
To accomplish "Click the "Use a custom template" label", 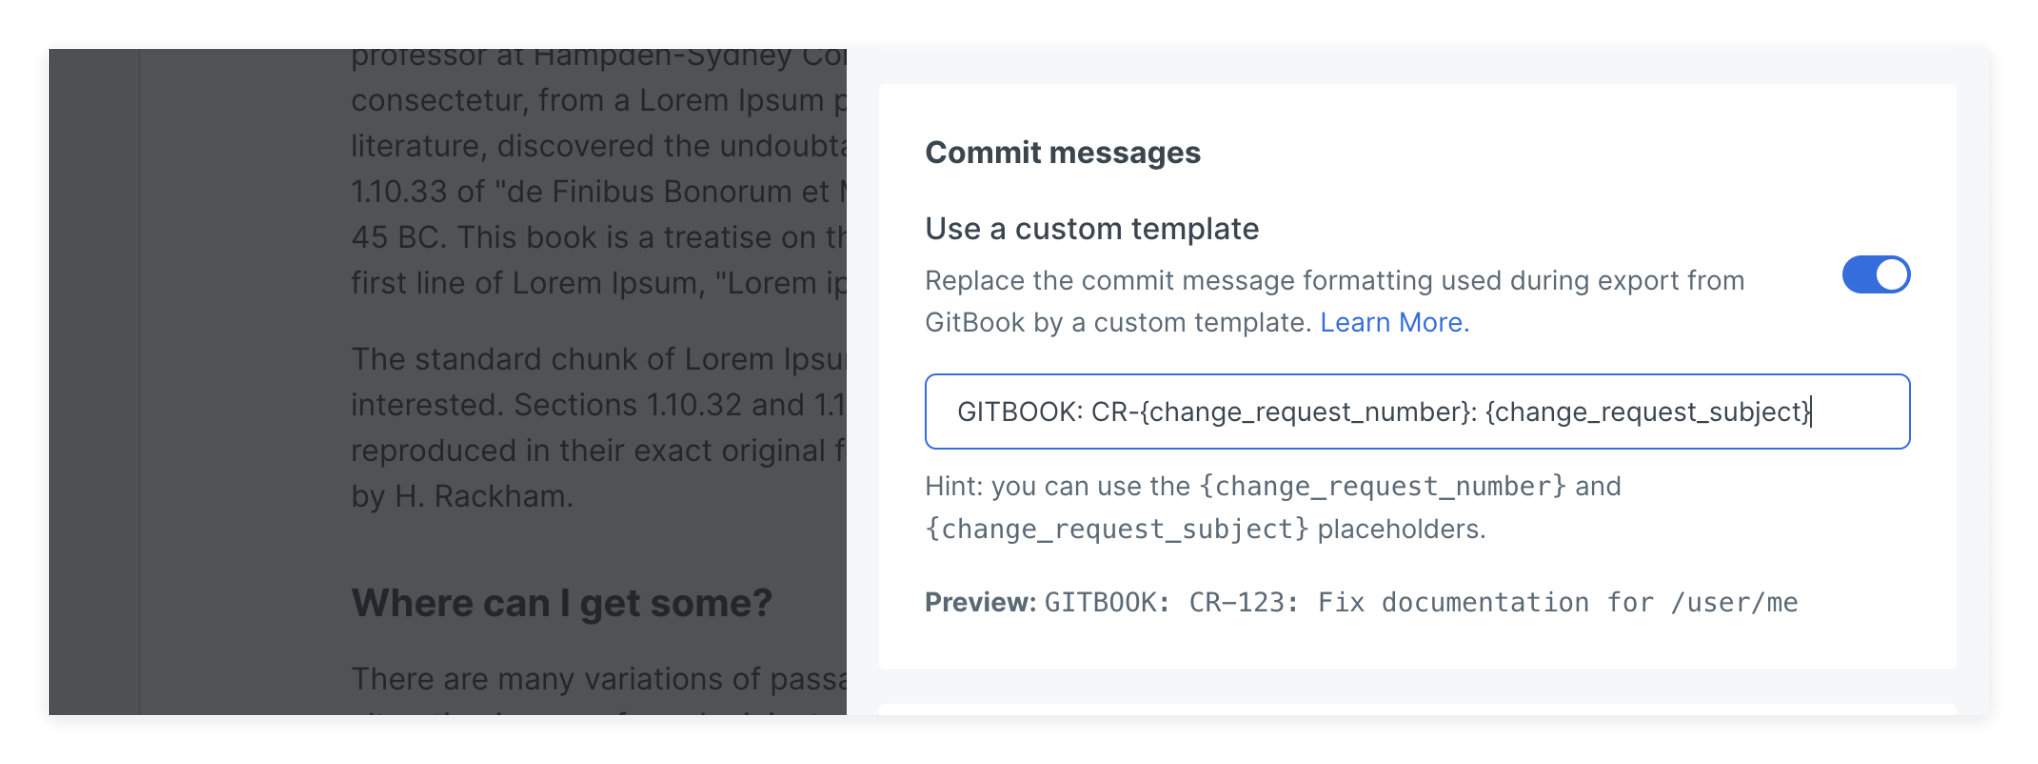I will (x=1091, y=229).
